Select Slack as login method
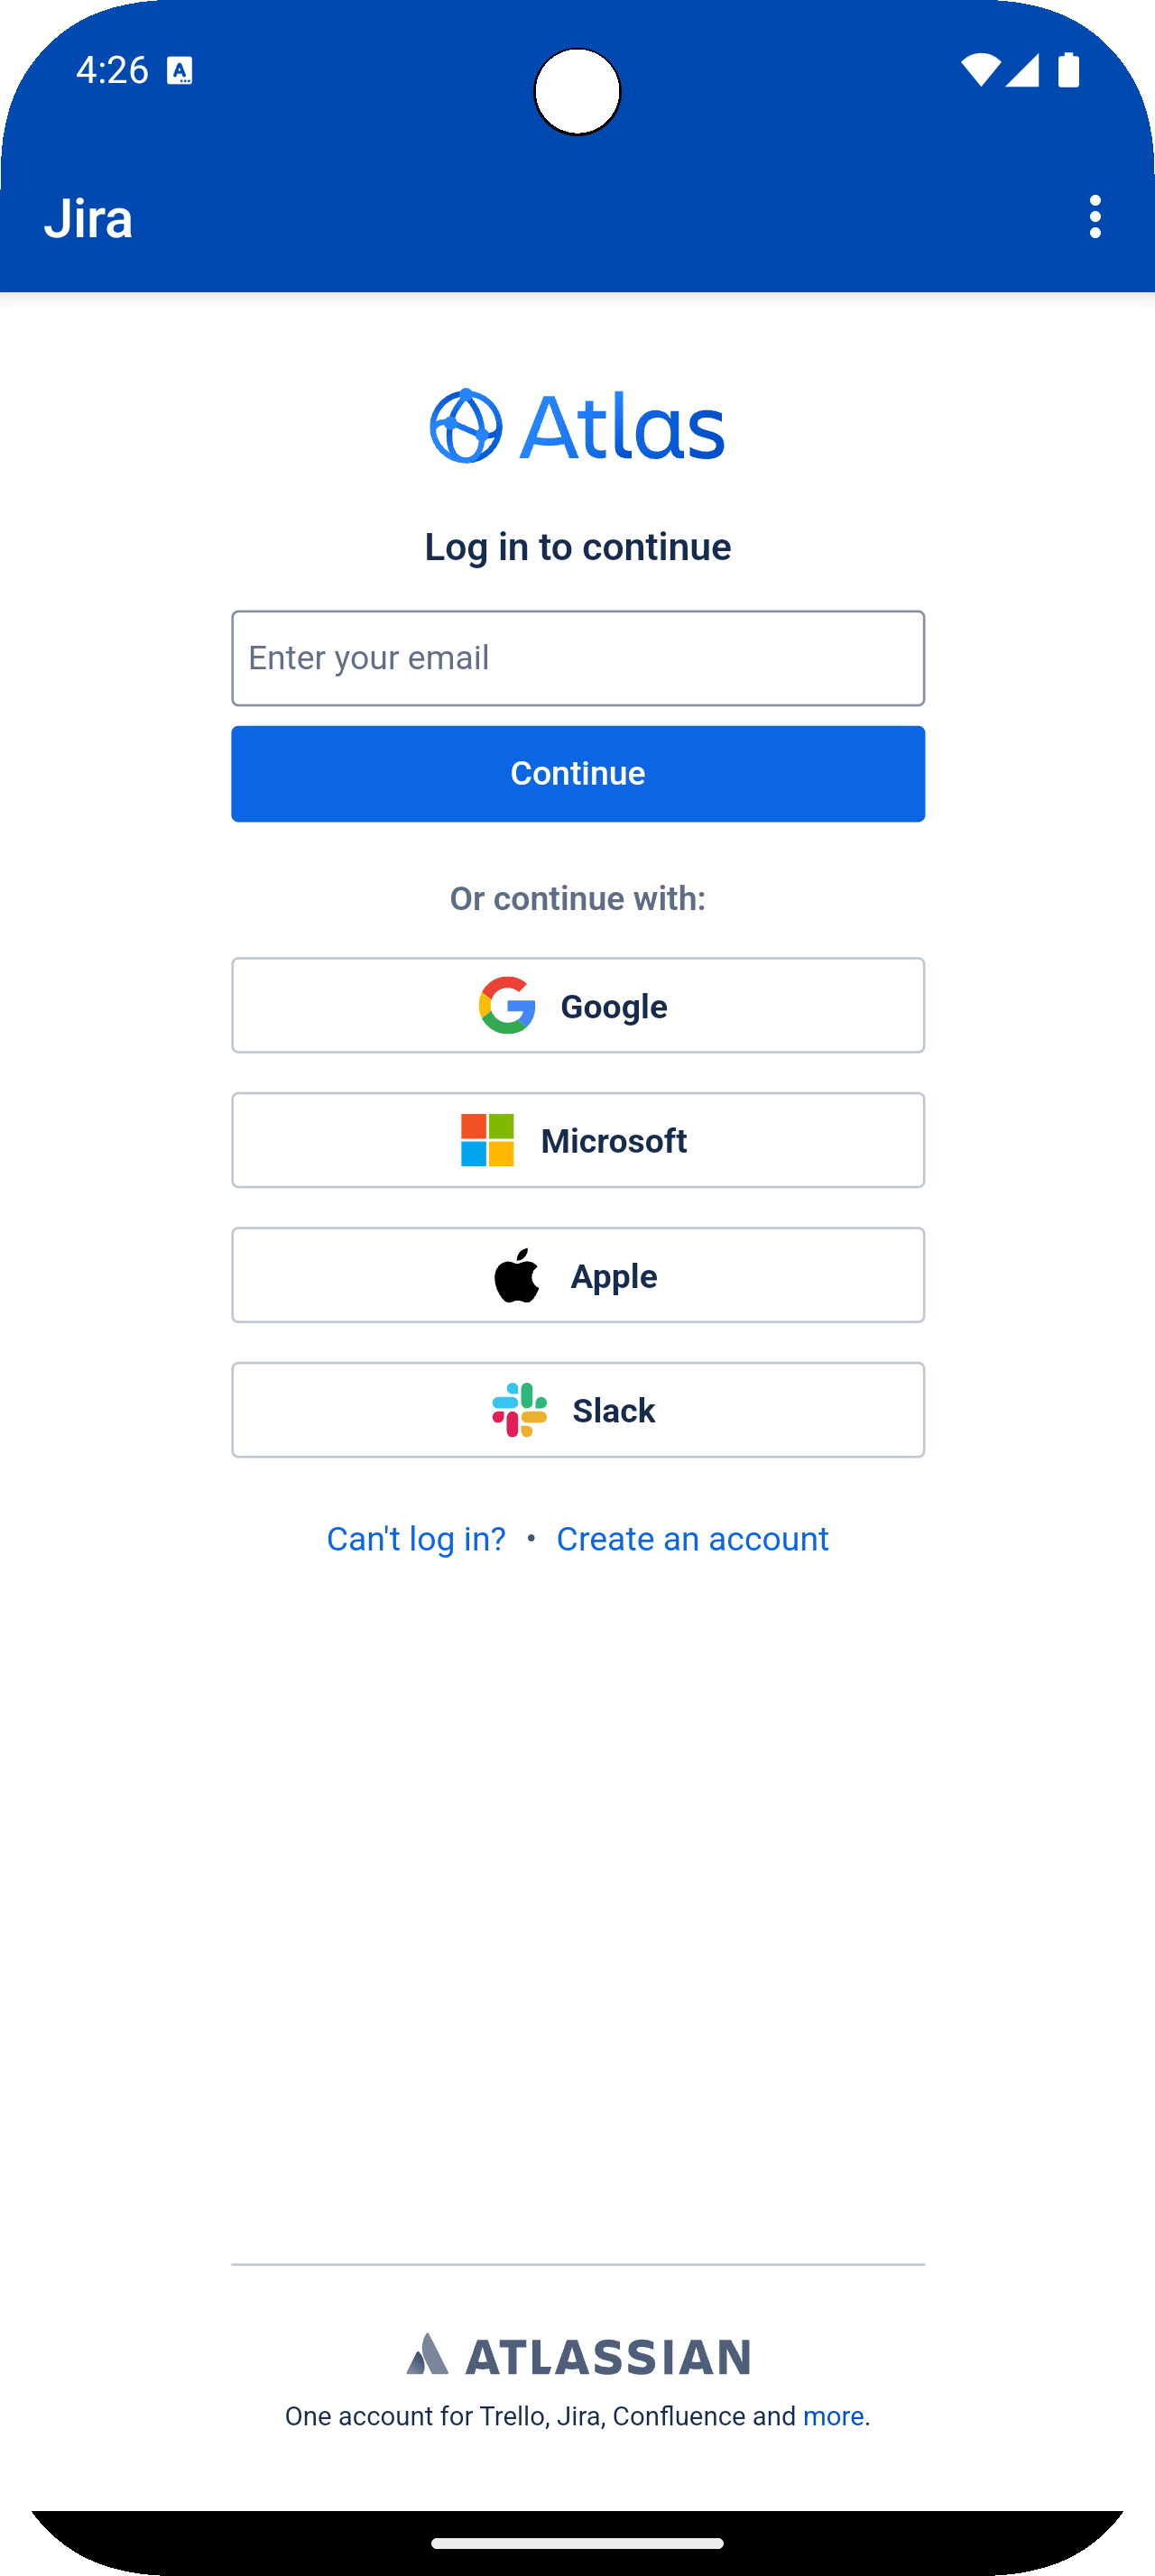 (x=578, y=1410)
